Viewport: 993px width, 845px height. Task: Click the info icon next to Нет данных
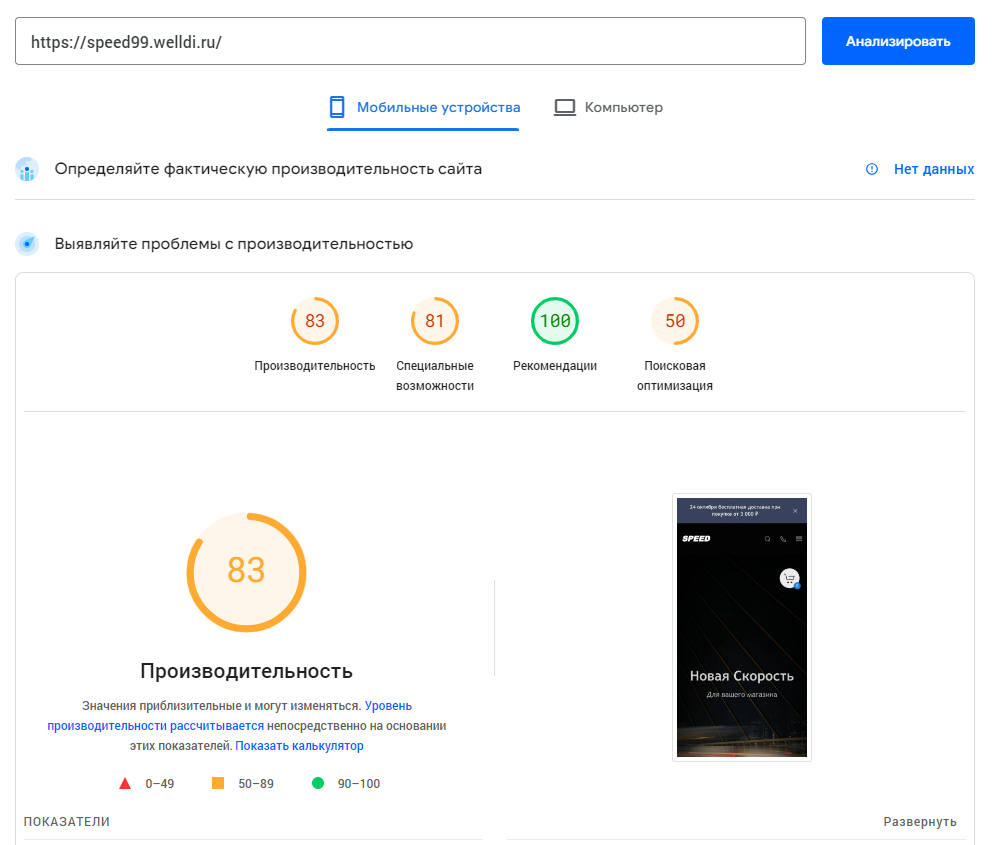pos(872,170)
